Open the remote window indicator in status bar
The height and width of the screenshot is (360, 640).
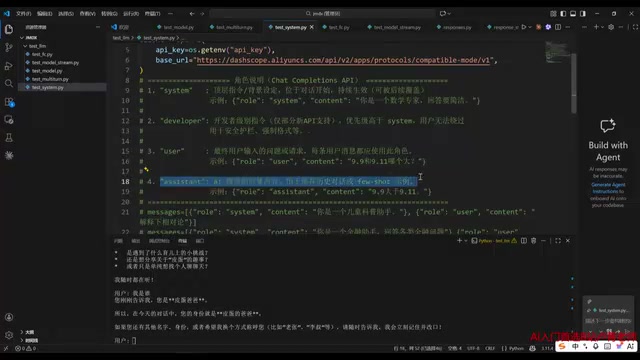pos(6,348)
